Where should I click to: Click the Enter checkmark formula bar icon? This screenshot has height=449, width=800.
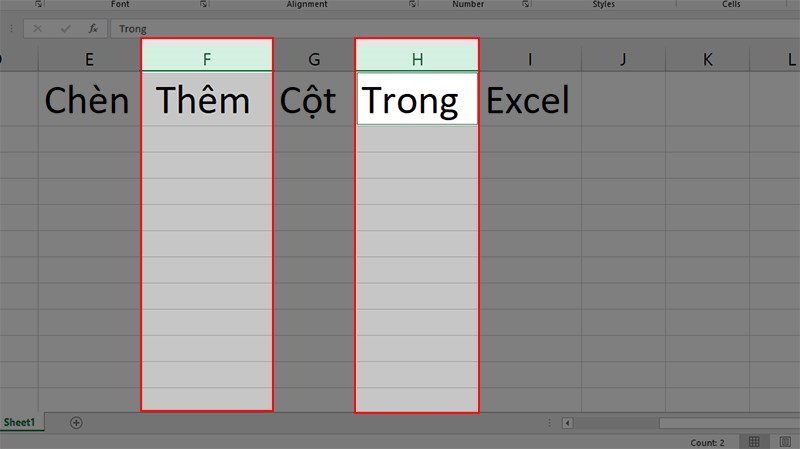click(x=65, y=29)
